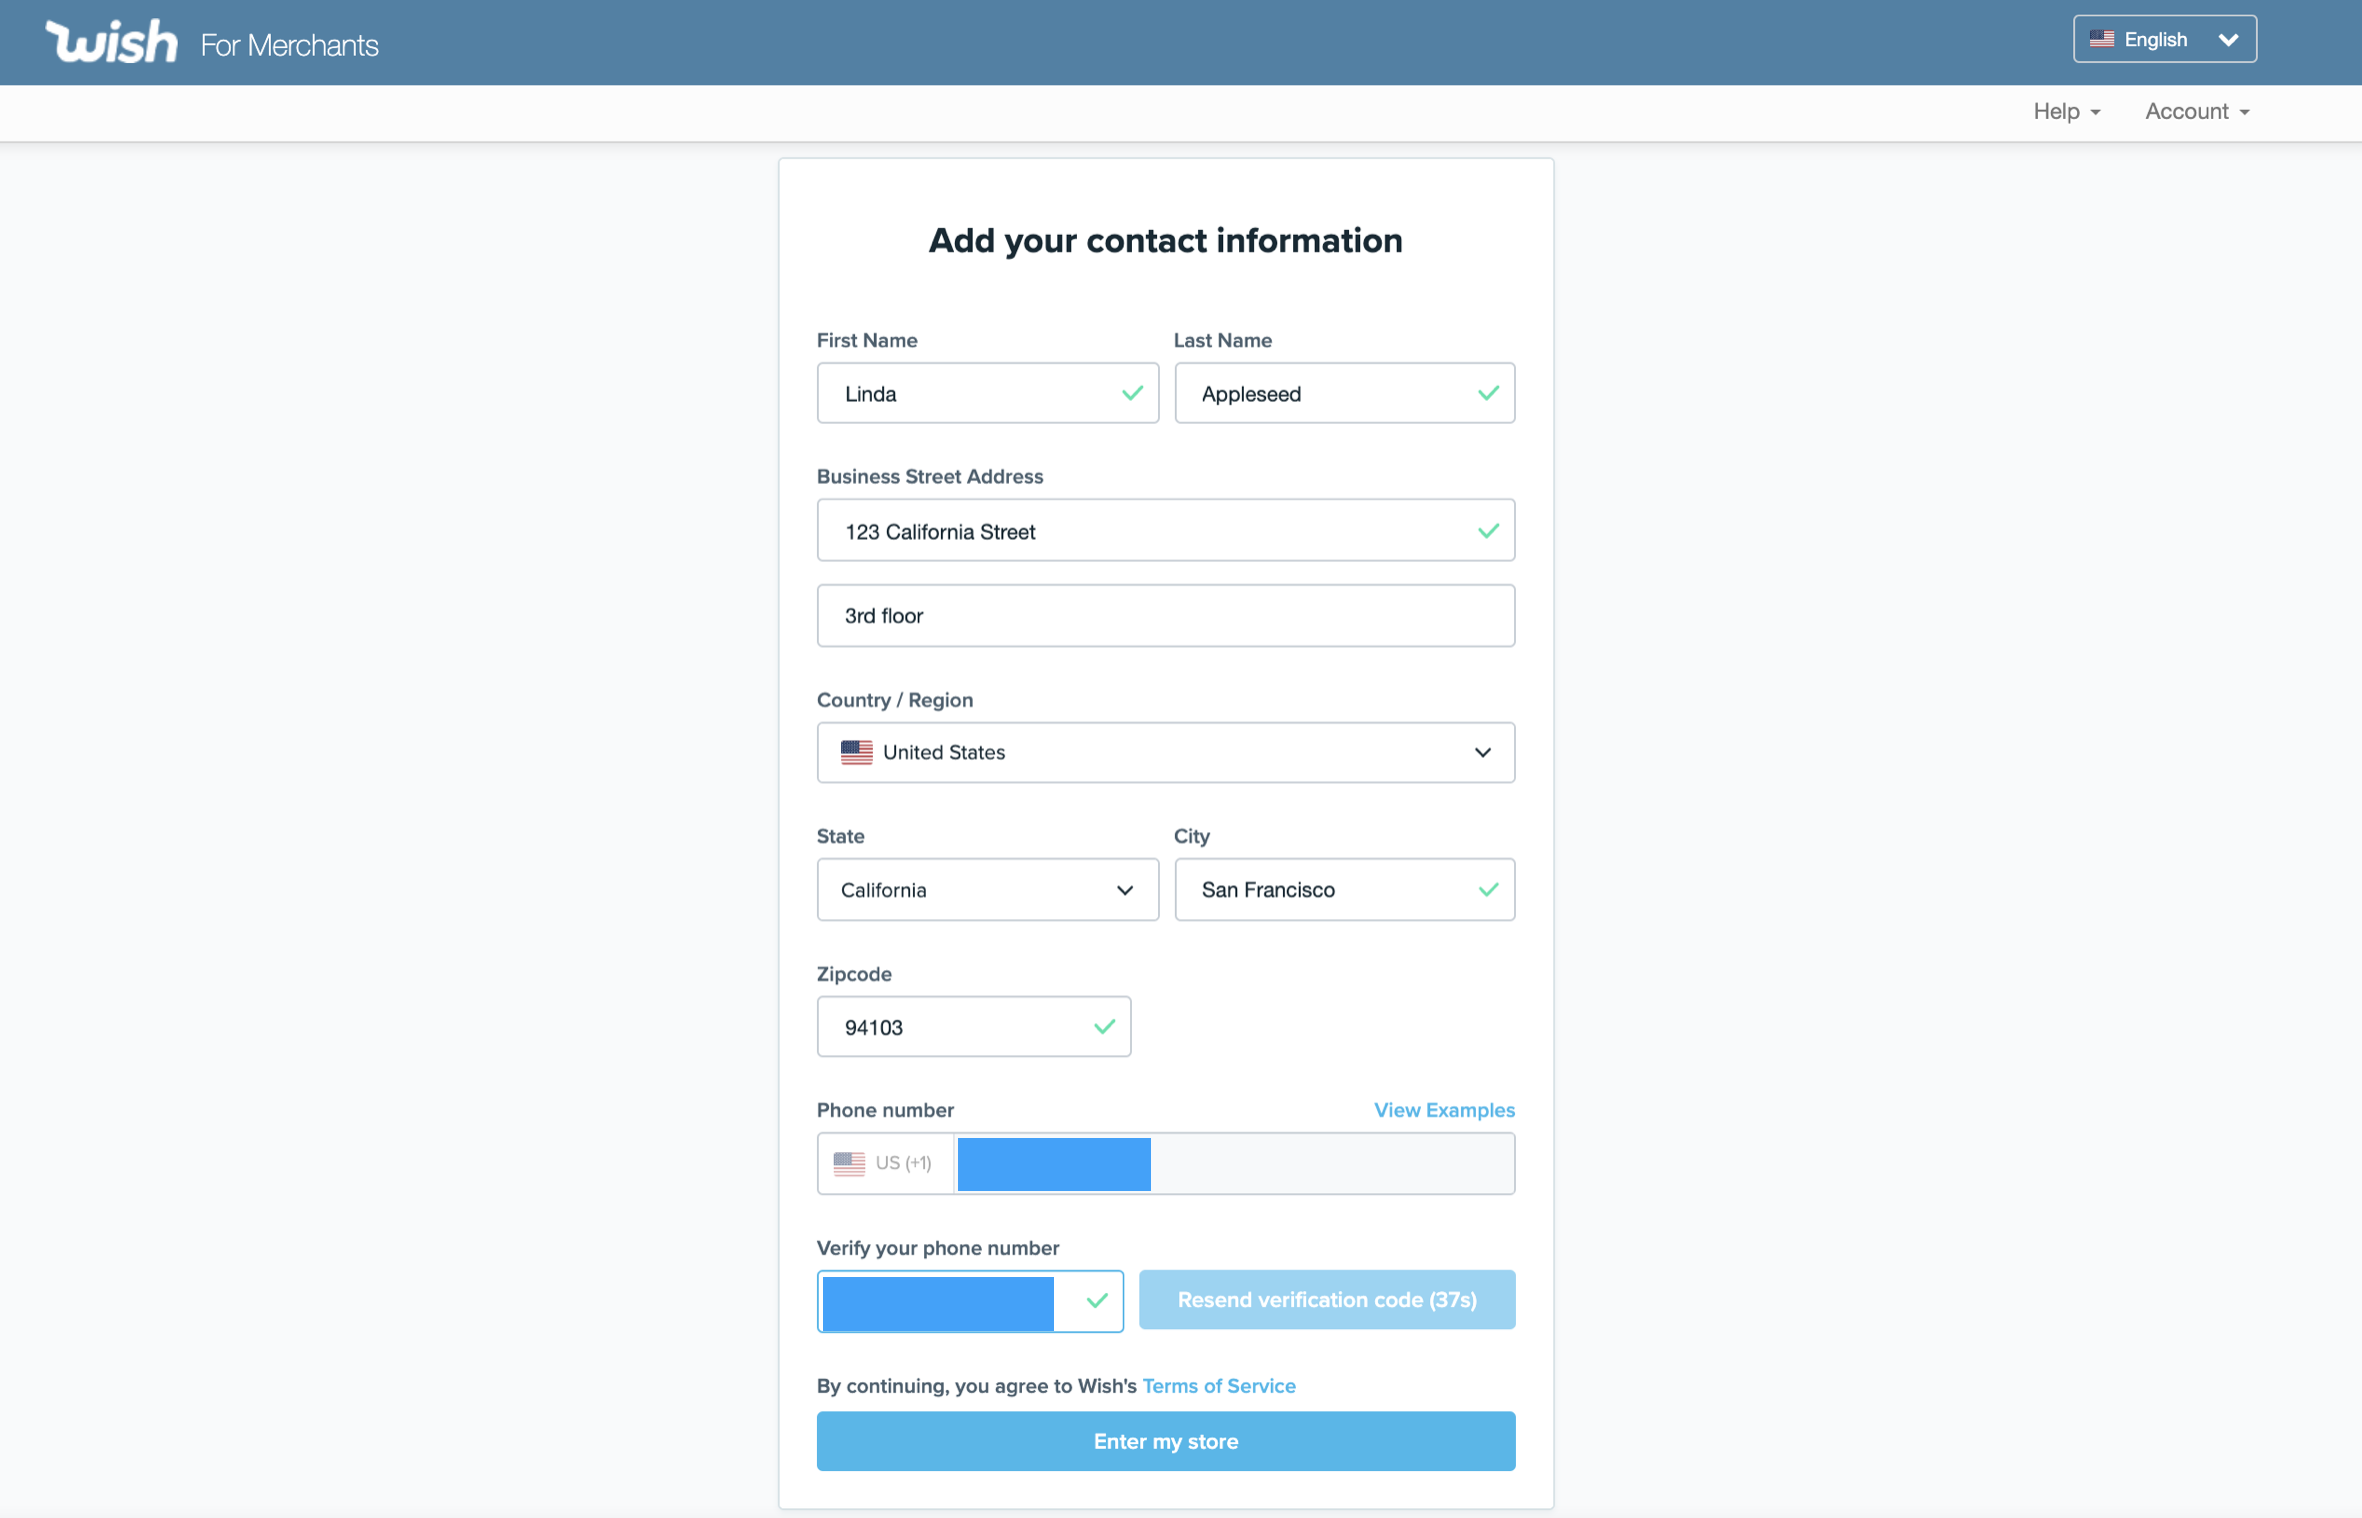Click the 3rd floor address line field
Screen dimensions: 2362x1518
pyautogui.click(x=1165, y=616)
